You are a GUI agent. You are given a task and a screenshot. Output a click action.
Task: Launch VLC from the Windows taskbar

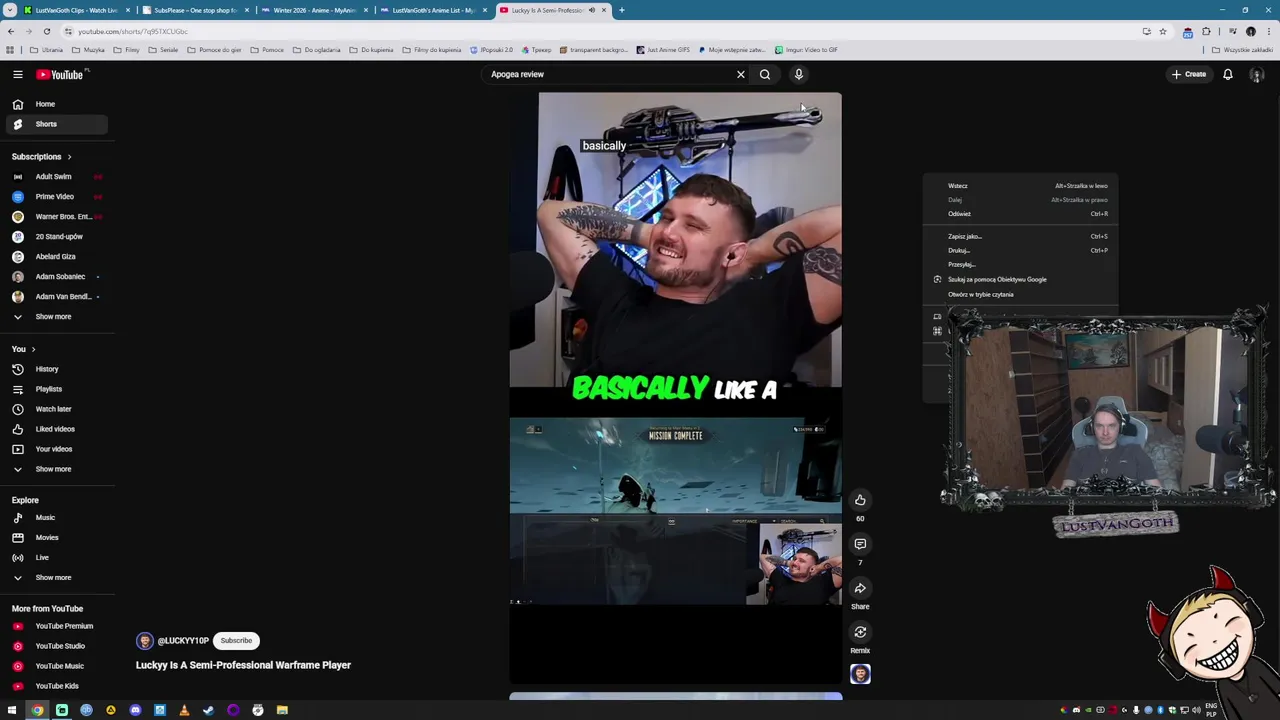pos(184,710)
